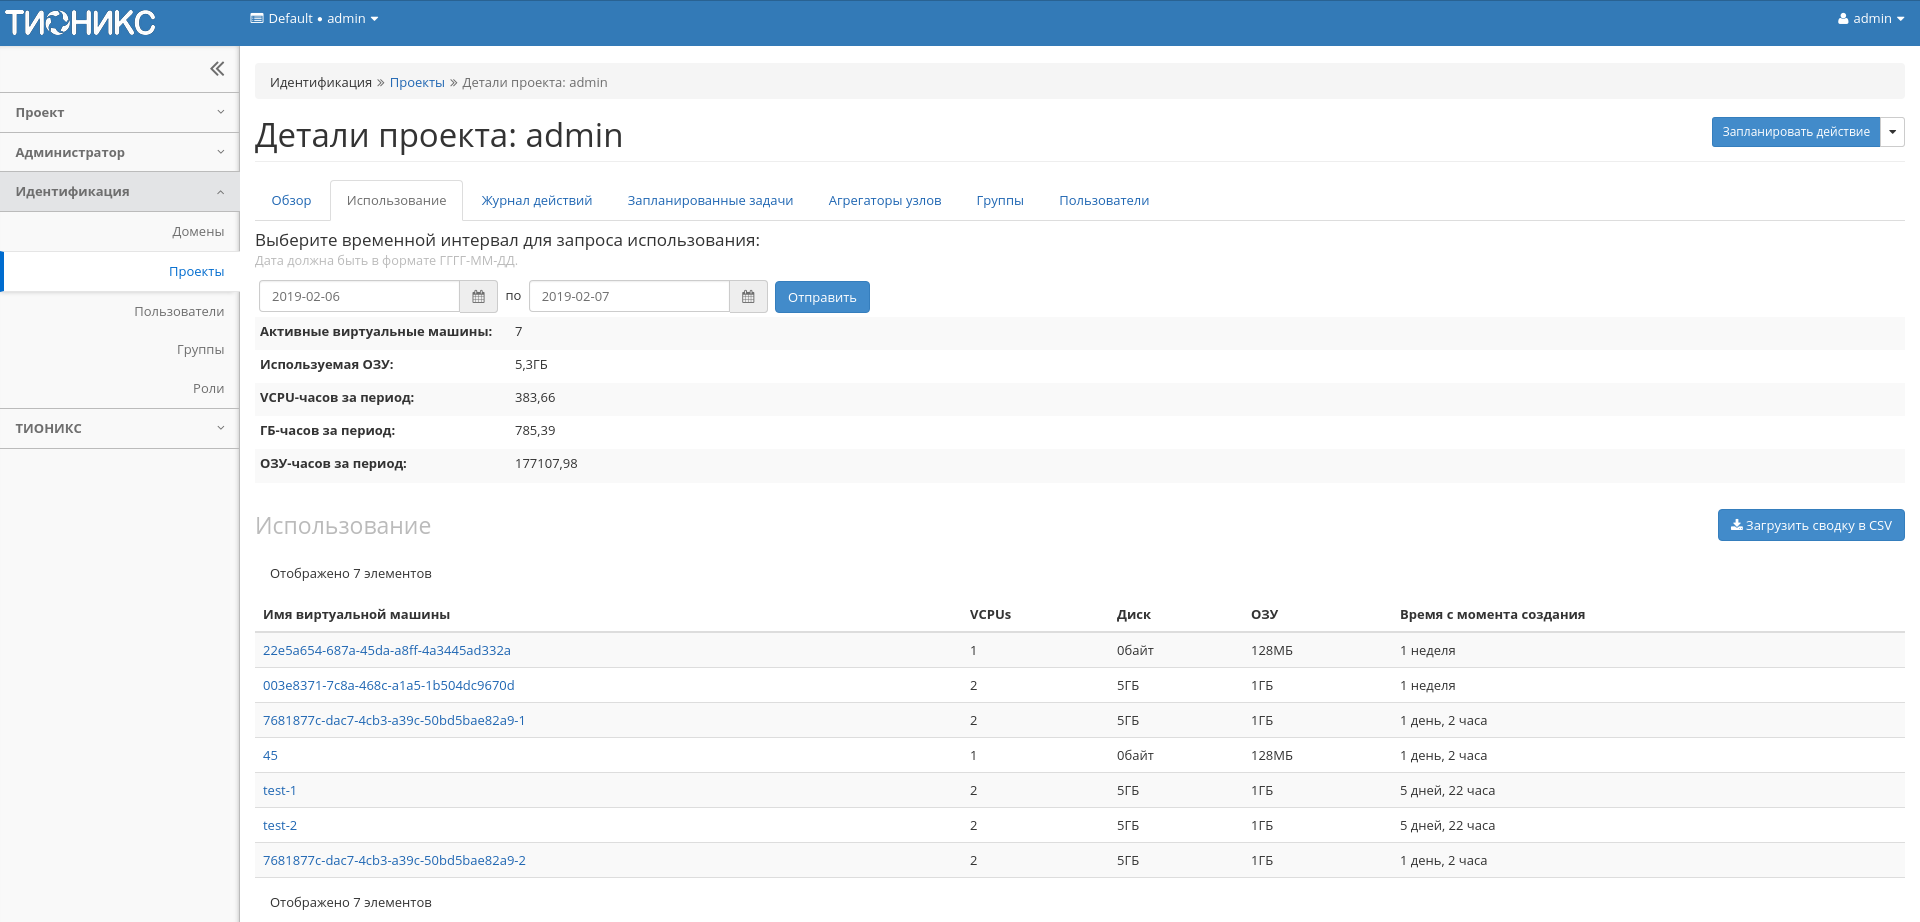Screen dimensions: 1920x922
Task: Open the end date calendar picker
Action: [748, 297]
